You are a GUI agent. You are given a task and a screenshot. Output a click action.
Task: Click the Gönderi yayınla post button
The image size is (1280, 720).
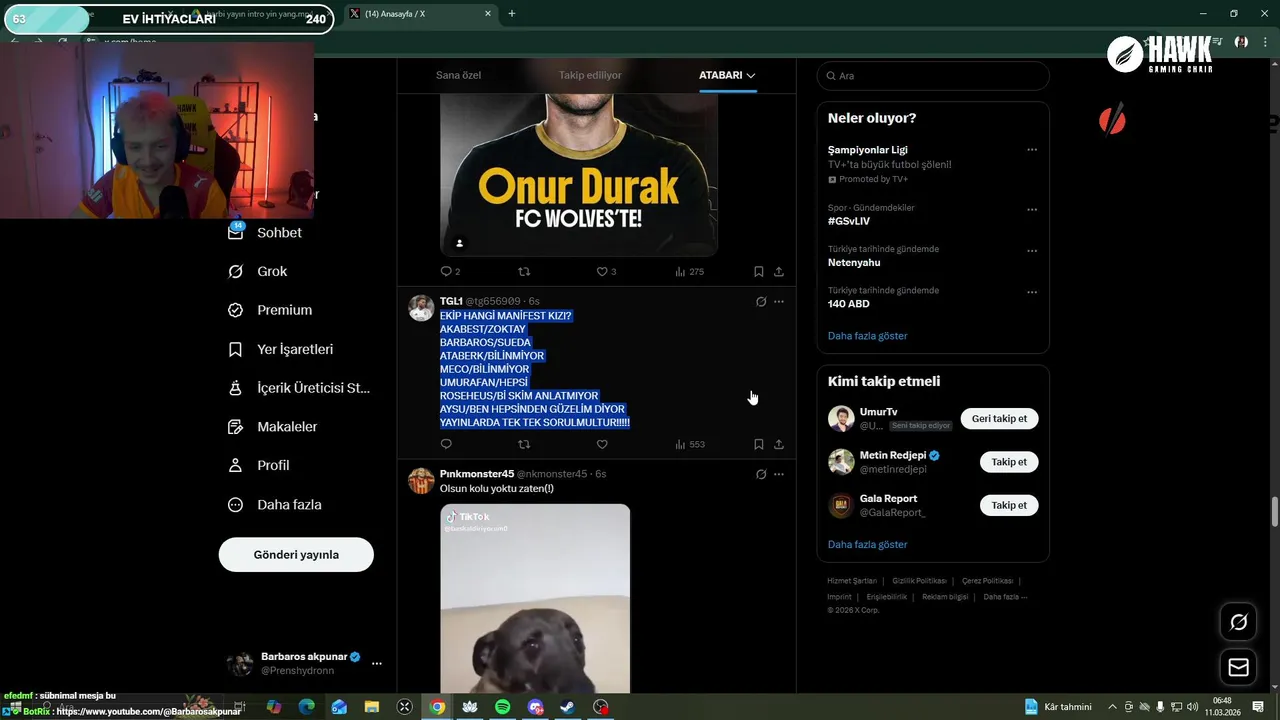pos(296,554)
